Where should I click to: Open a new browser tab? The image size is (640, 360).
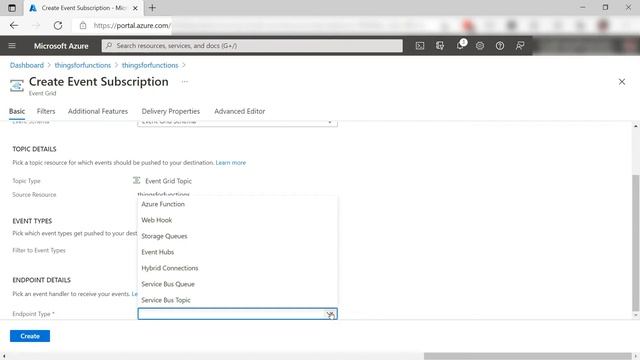(x=152, y=8)
